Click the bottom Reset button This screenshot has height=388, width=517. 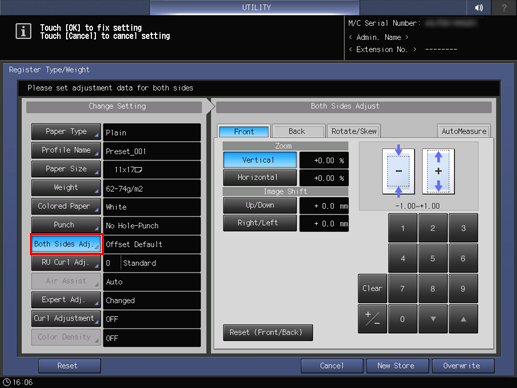click(69, 366)
